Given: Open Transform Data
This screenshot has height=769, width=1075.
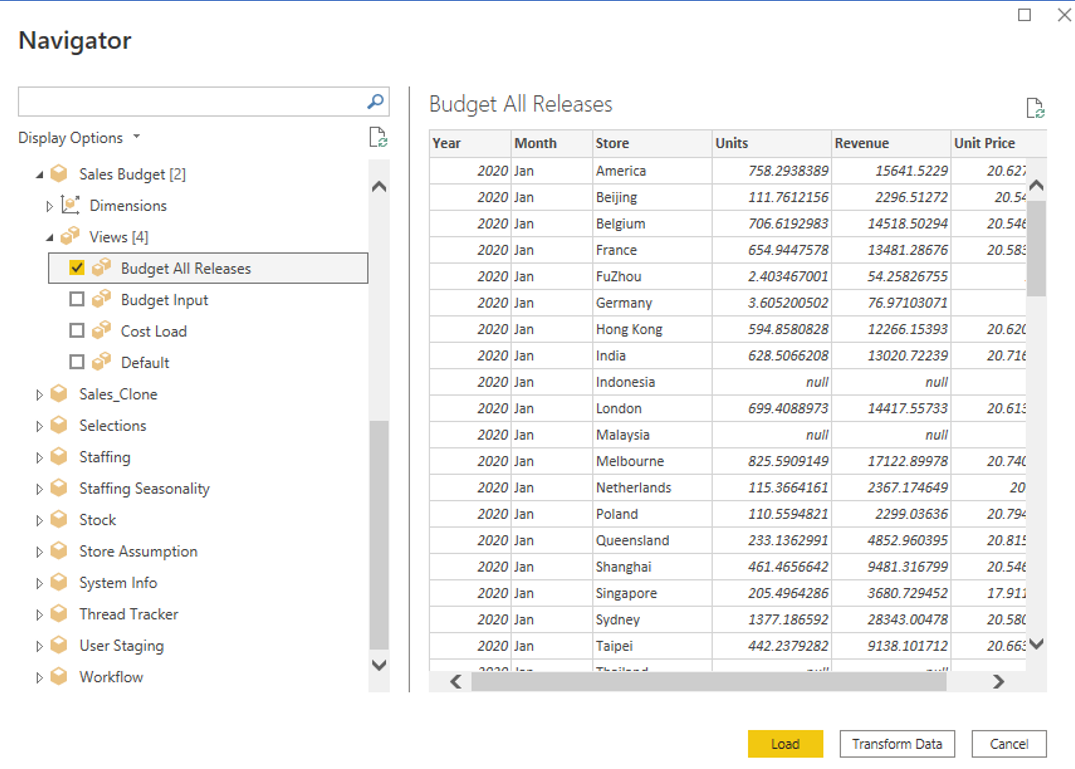Looking at the screenshot, I should point(897,744).
